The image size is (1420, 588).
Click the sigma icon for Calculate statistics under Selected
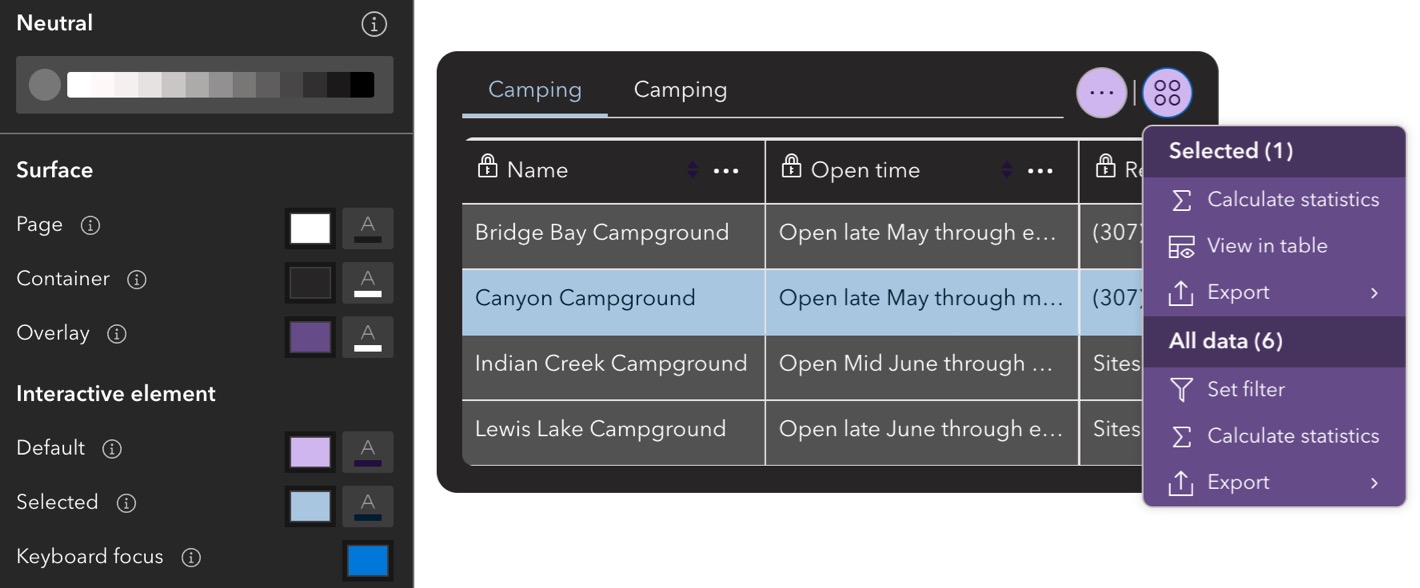click(1181, 199)
